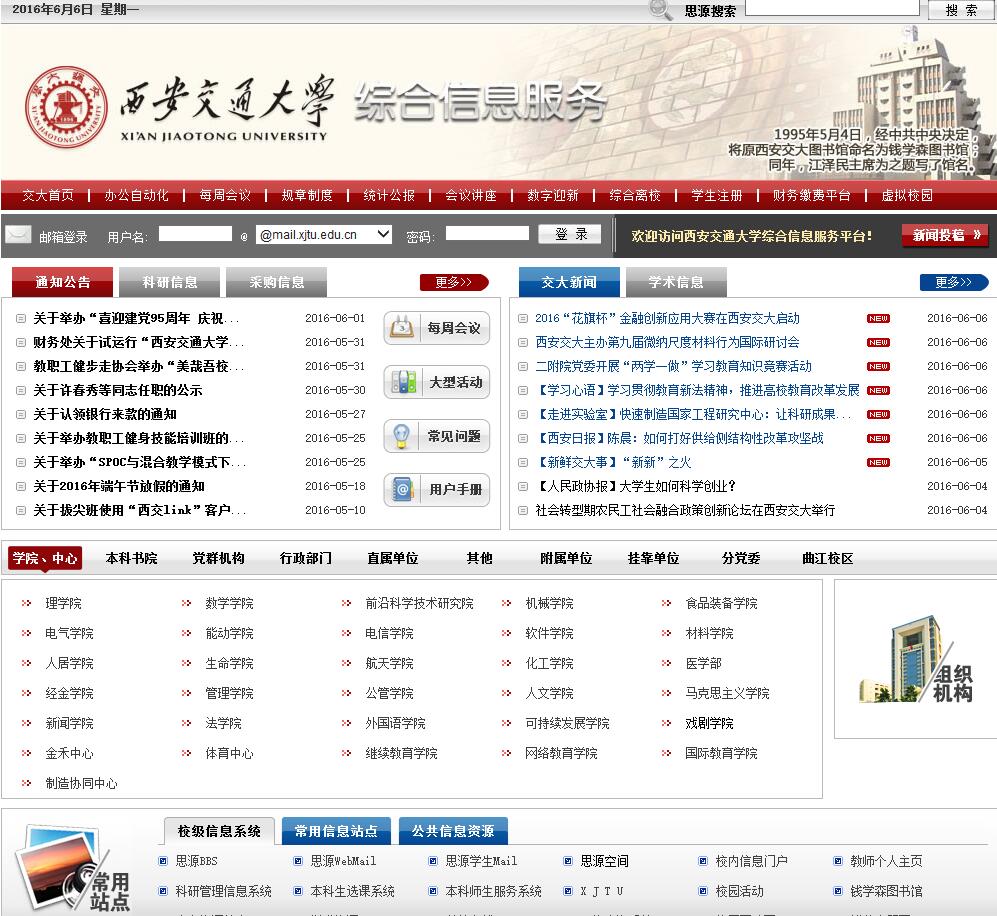Switch to the 通知公告 tab

(x=62, y=282)
